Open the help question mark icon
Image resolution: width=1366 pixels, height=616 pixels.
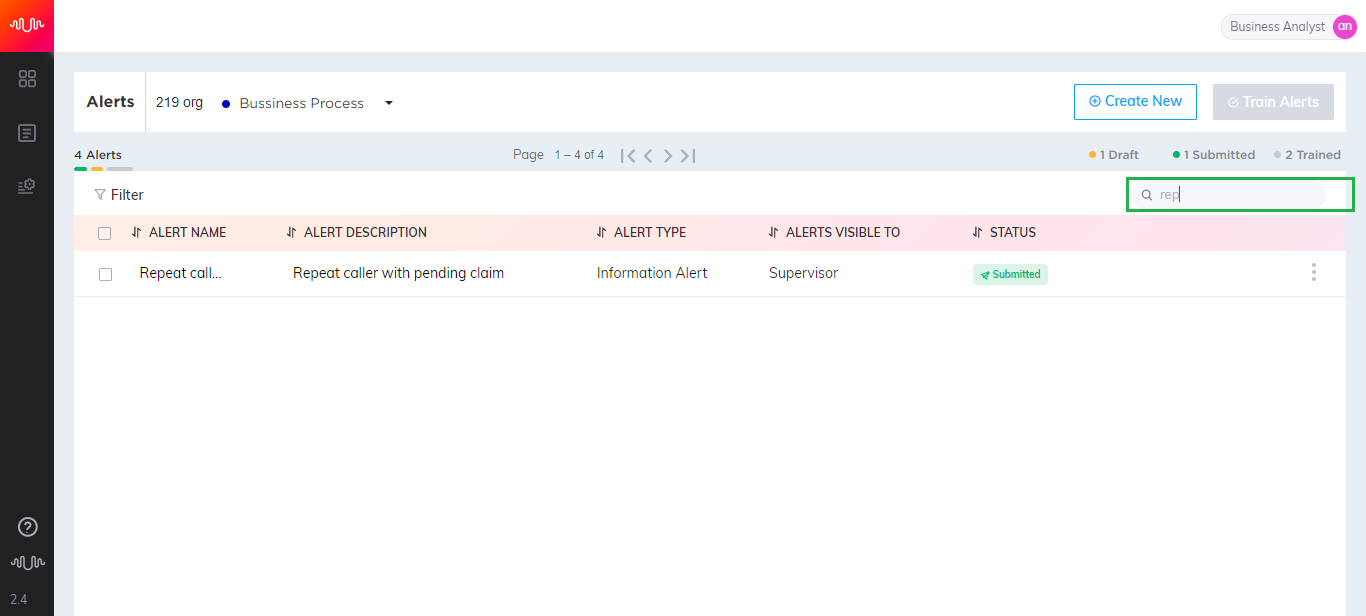point(28,527)
